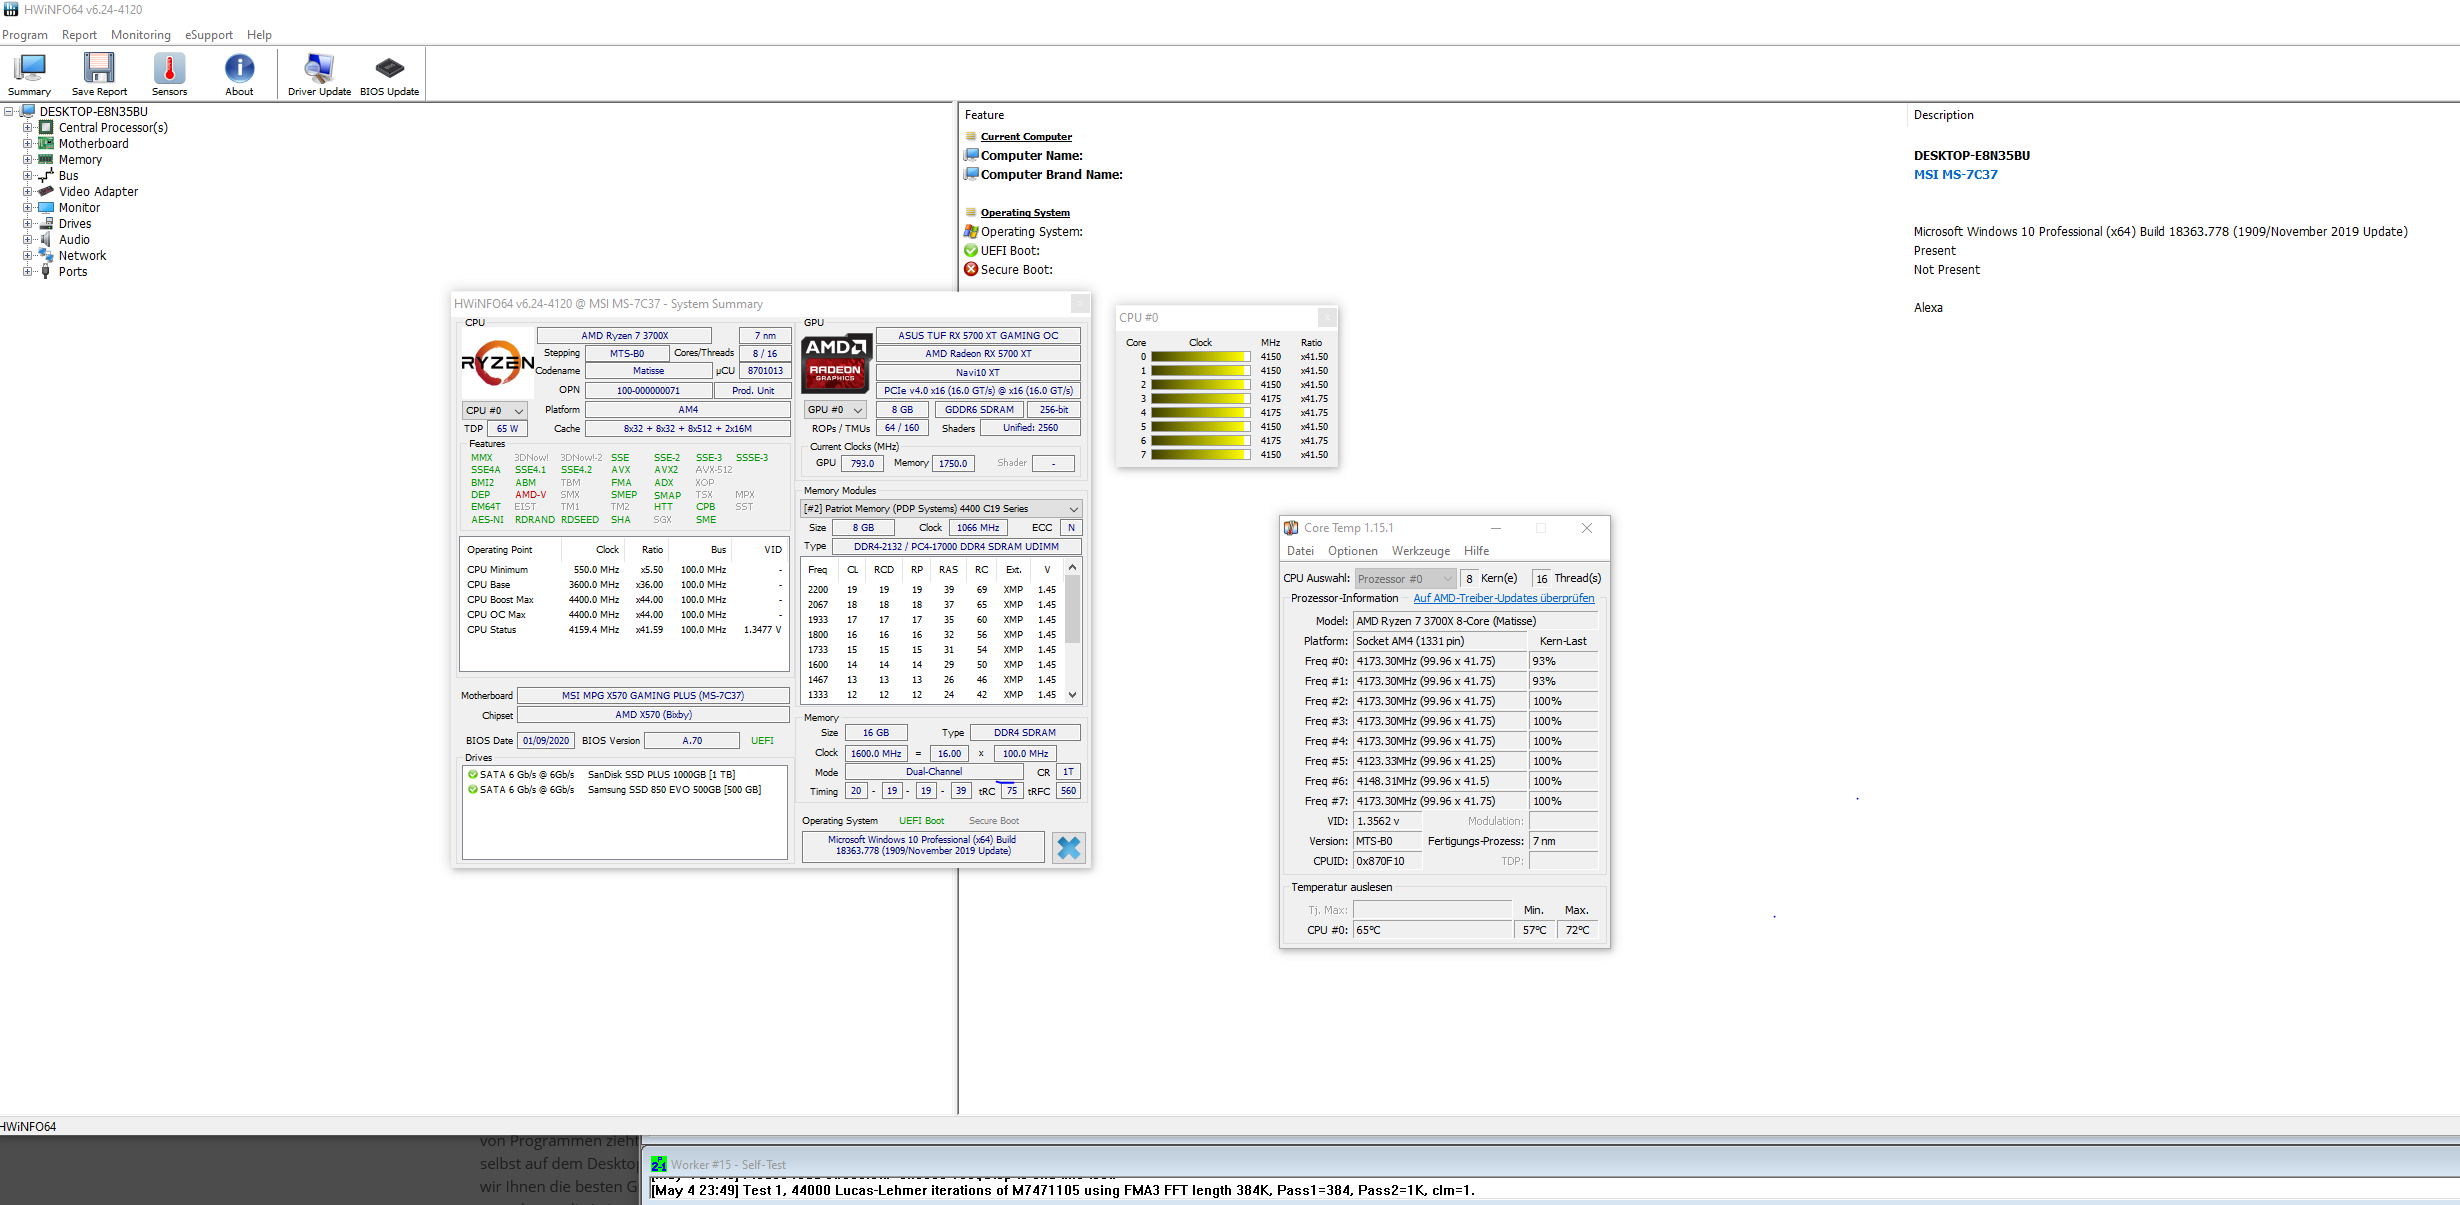The width and height of the screenshot is (2460, 1205).
Task: Expand the Motherboard tree node
Action: pos(28,144)
